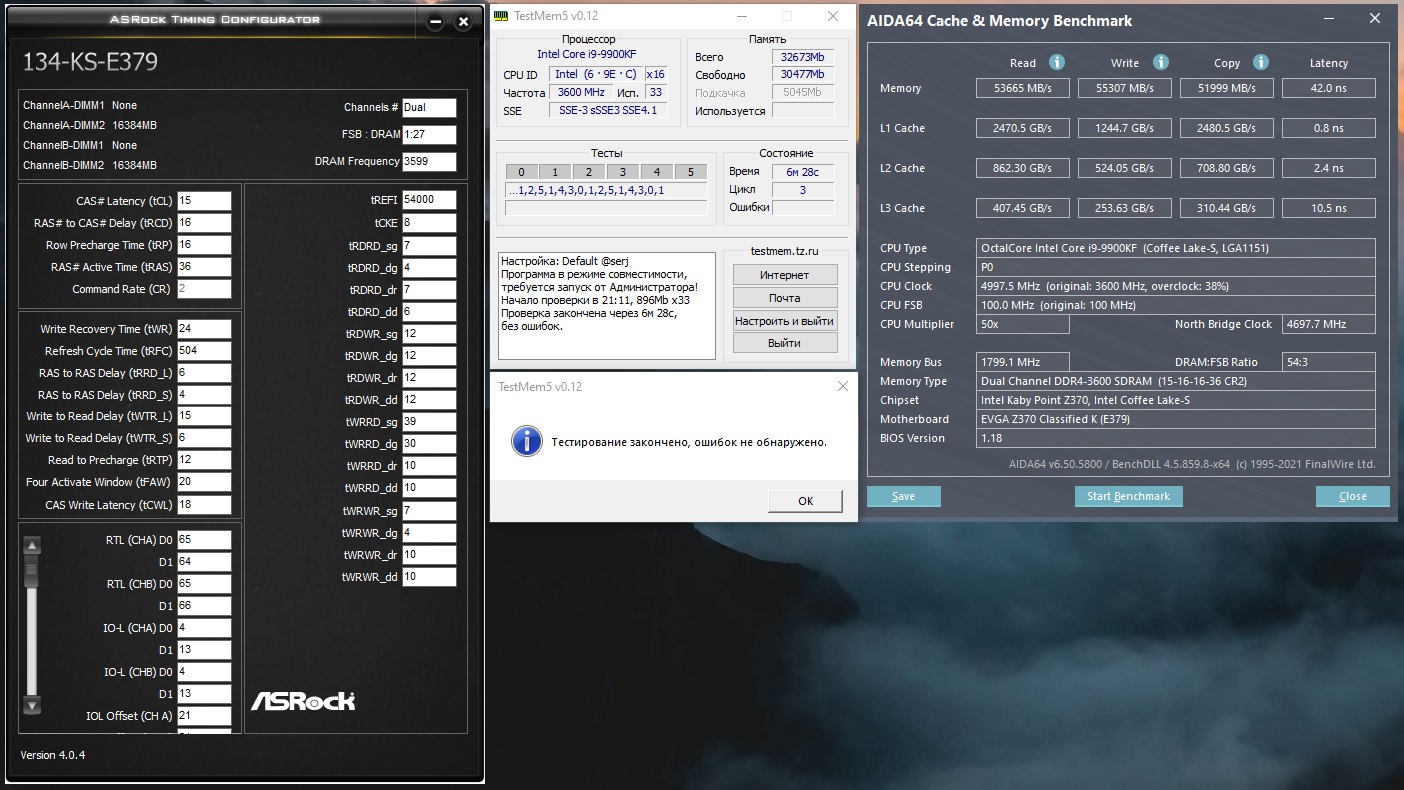Image resolution: width=1404 pixels, height=790 pixels.
Task: Click the CAS Write Latency (tCWL) field
Action: tap(204, 505)
